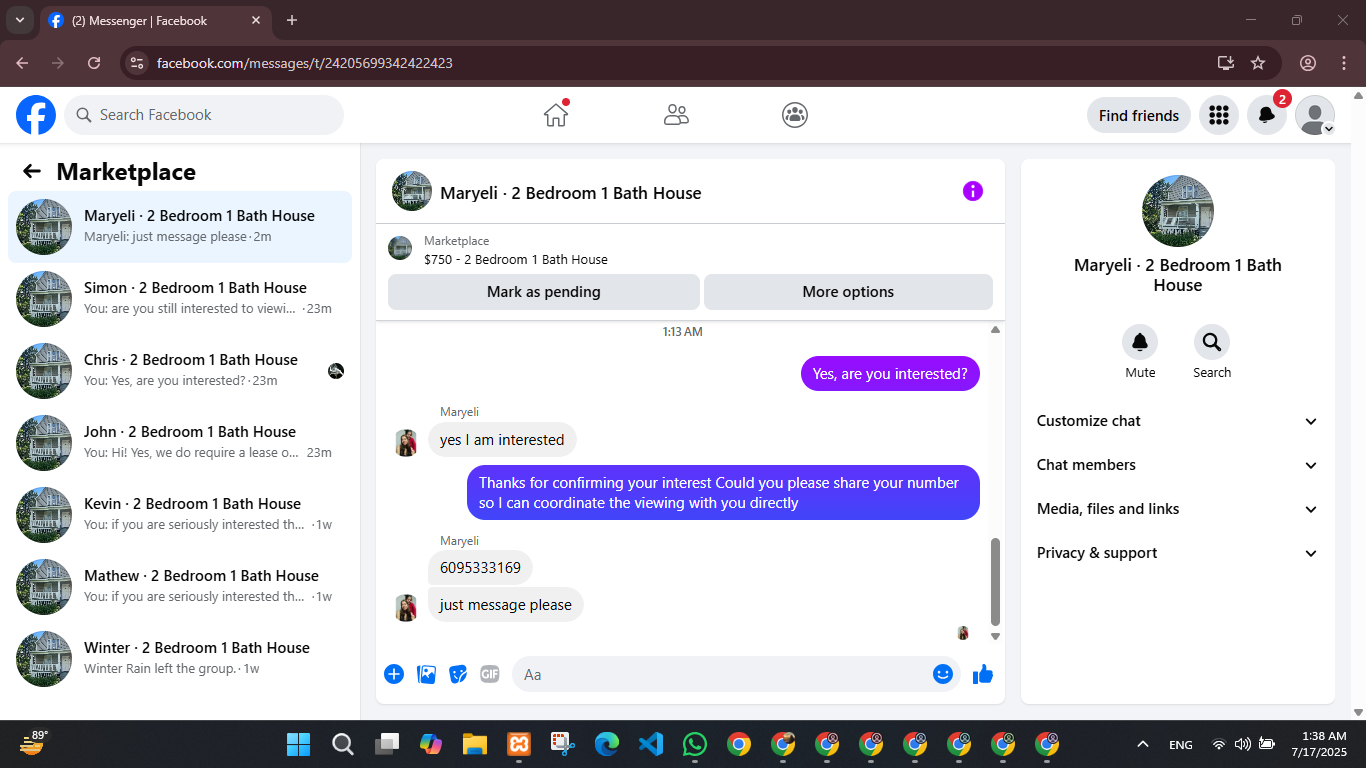Go to the Facebook Home icon

pos(556,115)
